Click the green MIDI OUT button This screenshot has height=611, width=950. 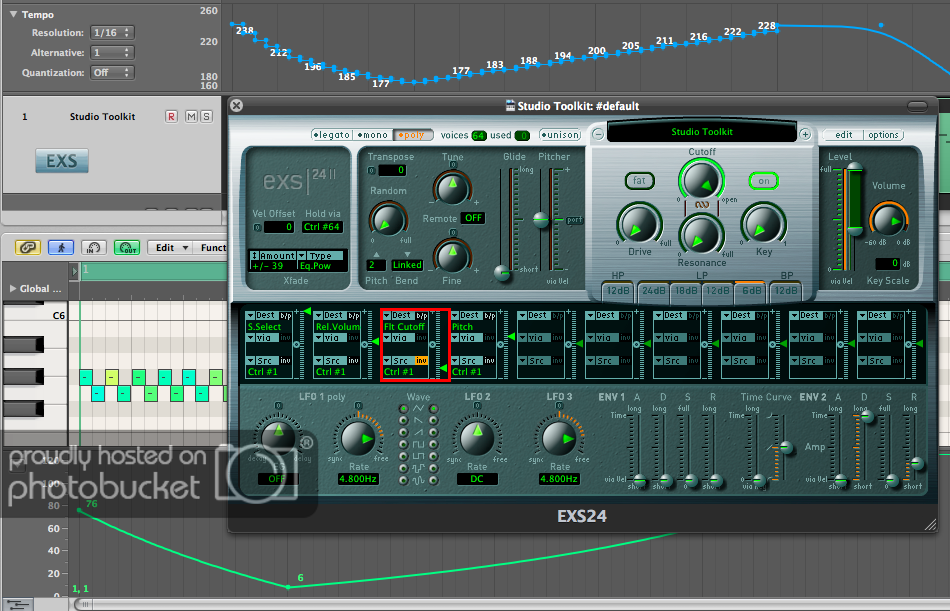point(127,247)
